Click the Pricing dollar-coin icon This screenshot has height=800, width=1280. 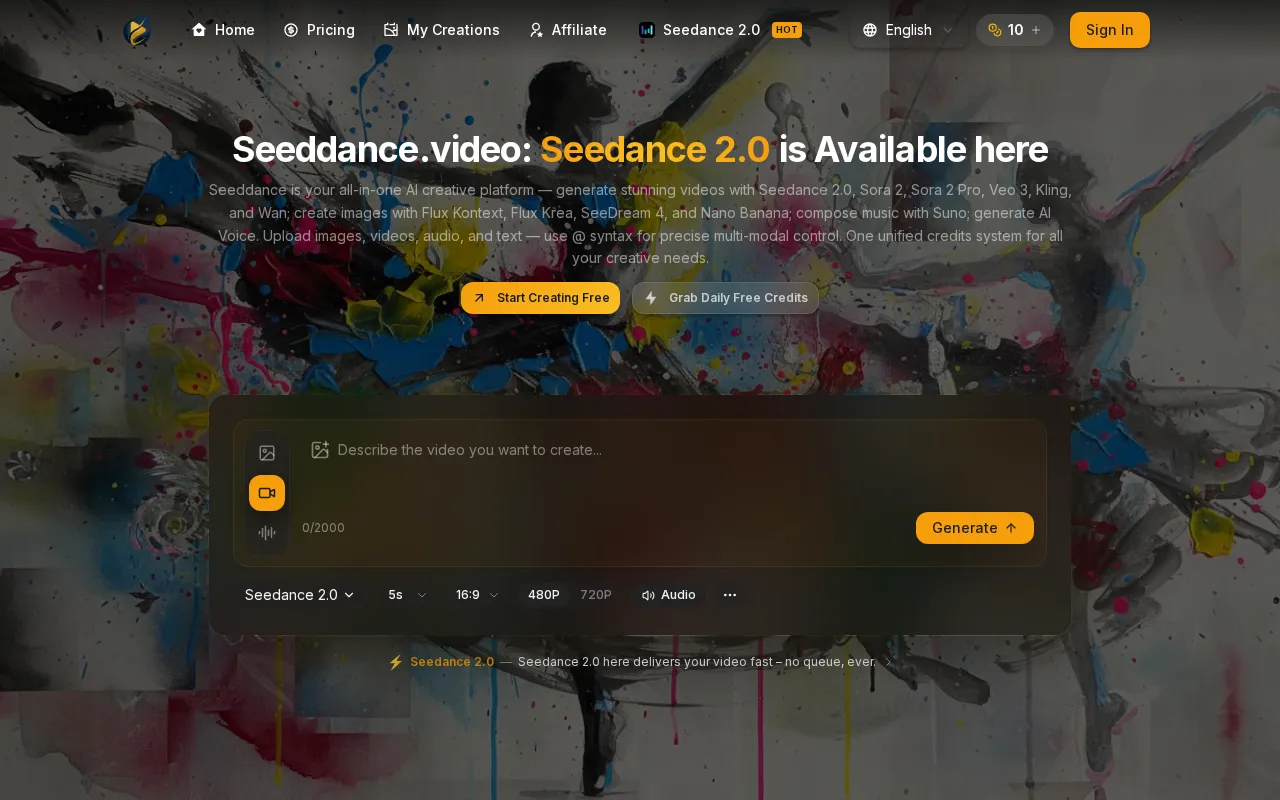click(291, 30)
